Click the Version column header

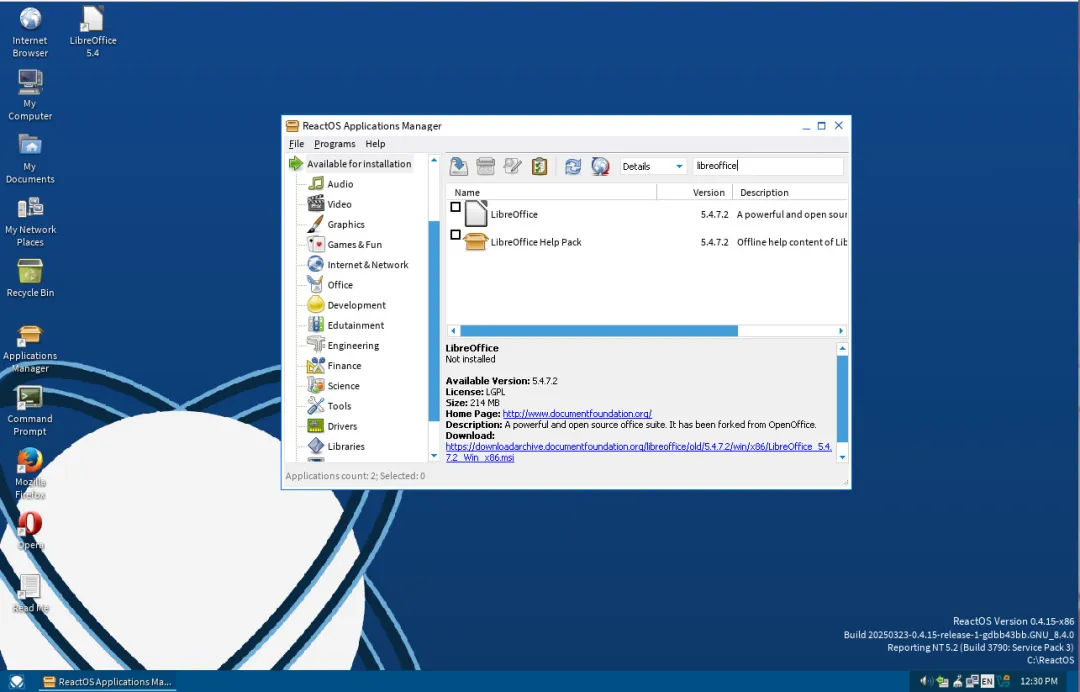click(x=694, y=193)
